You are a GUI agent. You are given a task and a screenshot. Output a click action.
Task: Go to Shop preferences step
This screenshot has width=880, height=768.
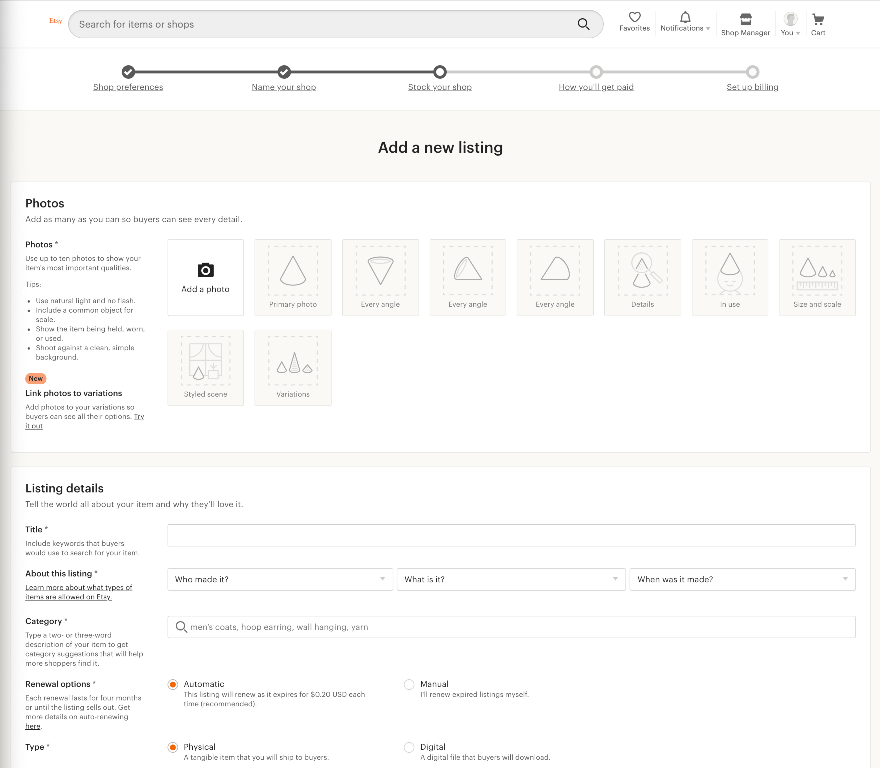(128, 87)
